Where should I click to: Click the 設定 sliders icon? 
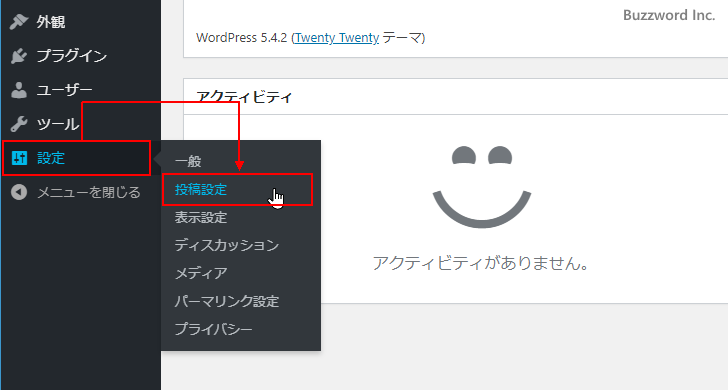(x=19, y=158)
